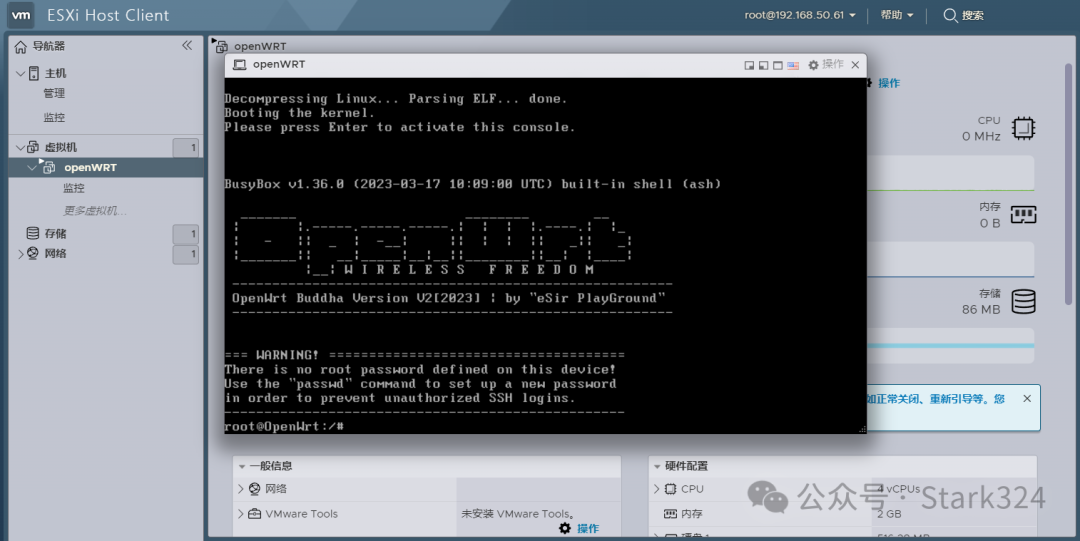Click the CPU chip icon
Viewport: 1080px width, 541px height.
point(1024,128)
